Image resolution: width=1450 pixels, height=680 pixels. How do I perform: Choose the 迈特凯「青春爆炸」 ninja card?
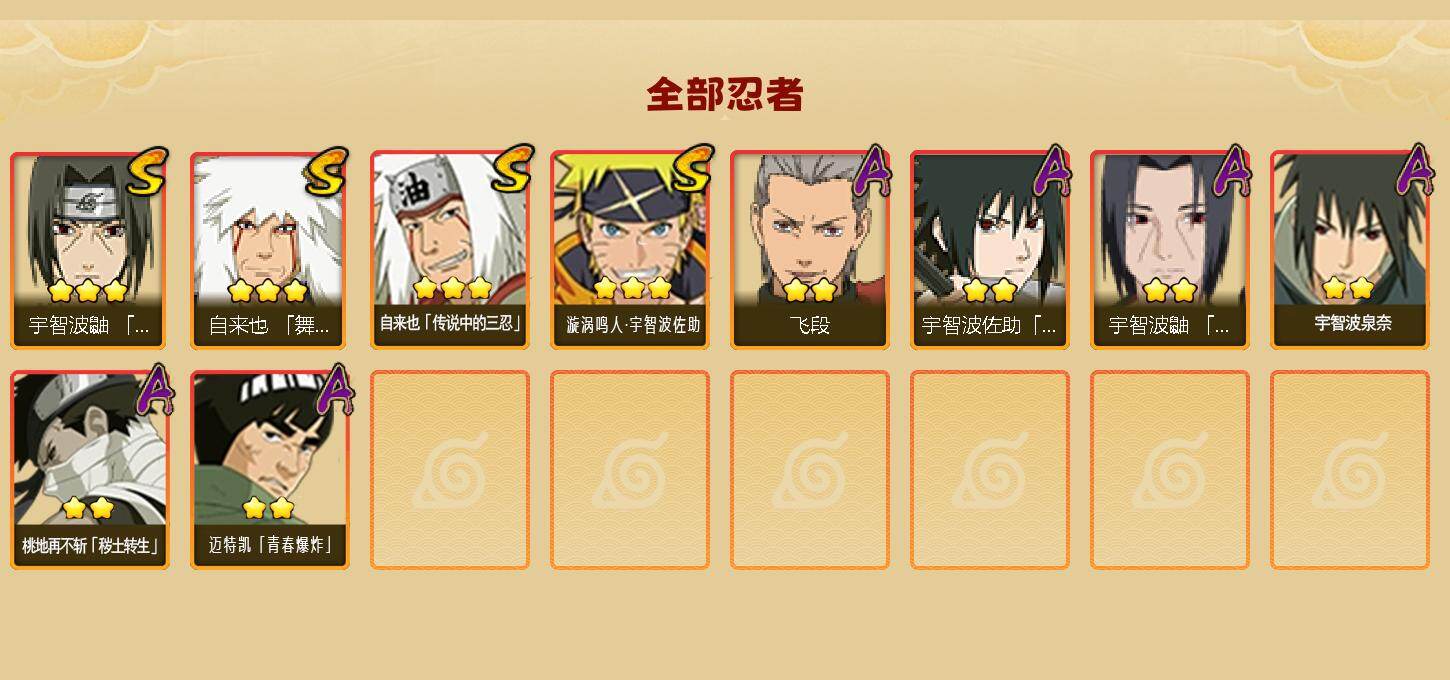pyautogui.click(x=269, y=470)
